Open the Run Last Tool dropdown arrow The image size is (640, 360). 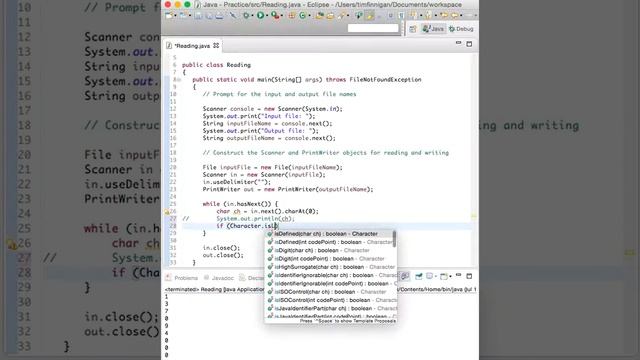click(x=282, y=16)
